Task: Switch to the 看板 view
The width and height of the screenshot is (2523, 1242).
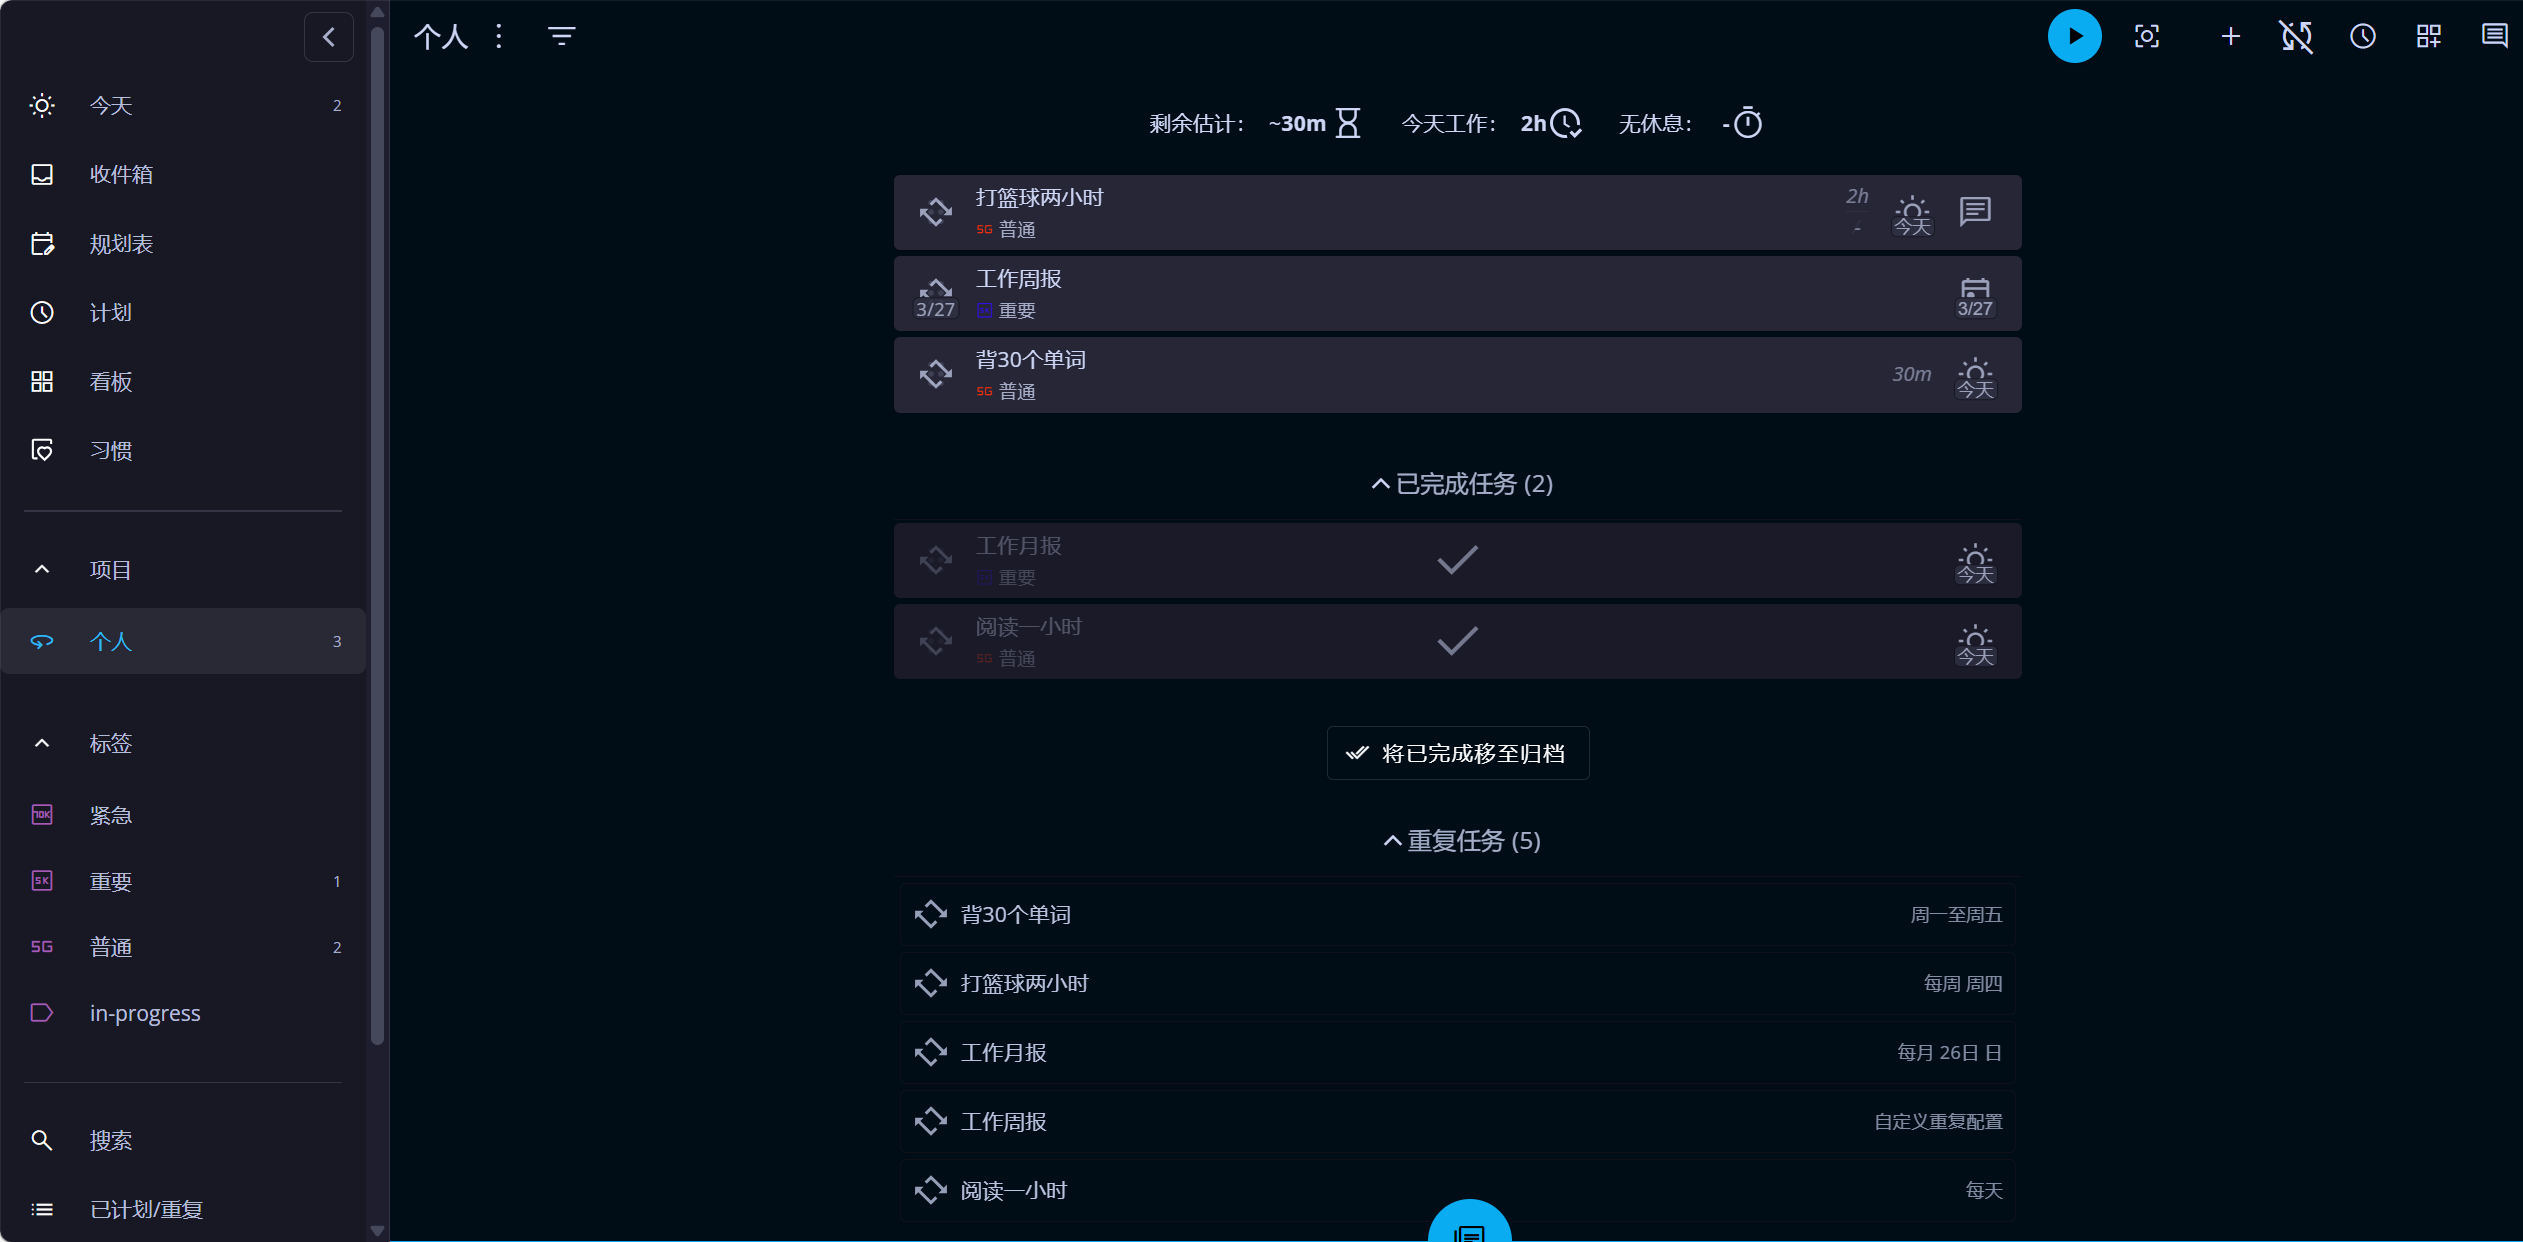Action: tap(110, 382)
